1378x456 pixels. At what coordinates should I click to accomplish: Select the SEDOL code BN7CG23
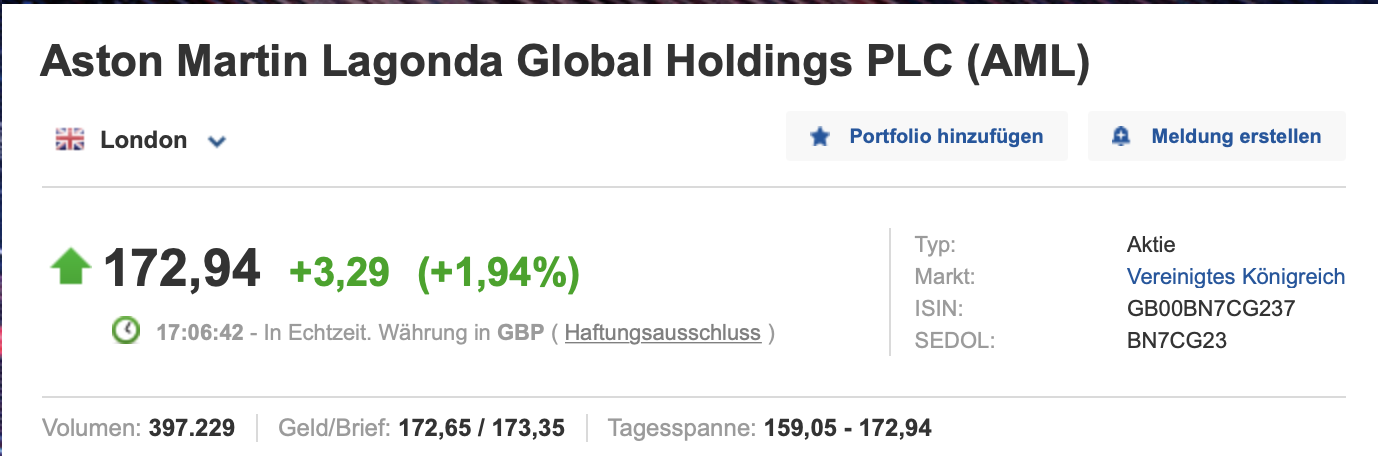(1176, 341)
